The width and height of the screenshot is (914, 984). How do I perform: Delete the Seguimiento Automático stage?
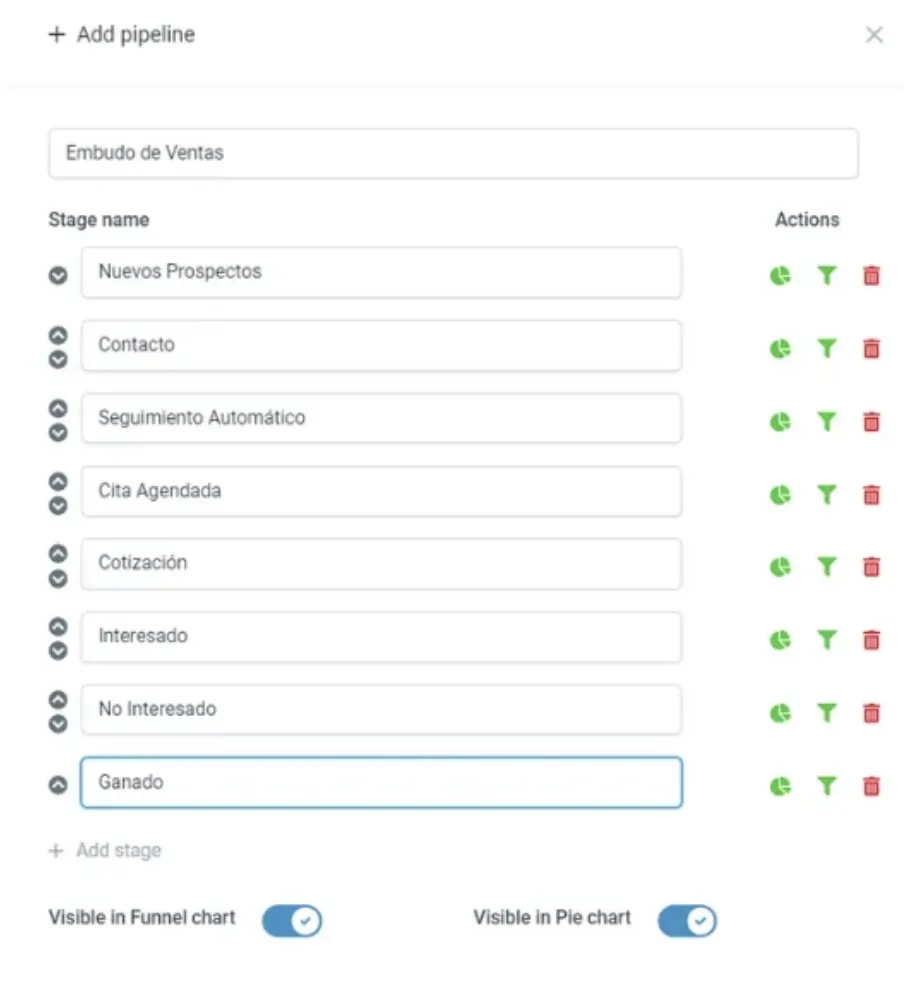point(871,422)
